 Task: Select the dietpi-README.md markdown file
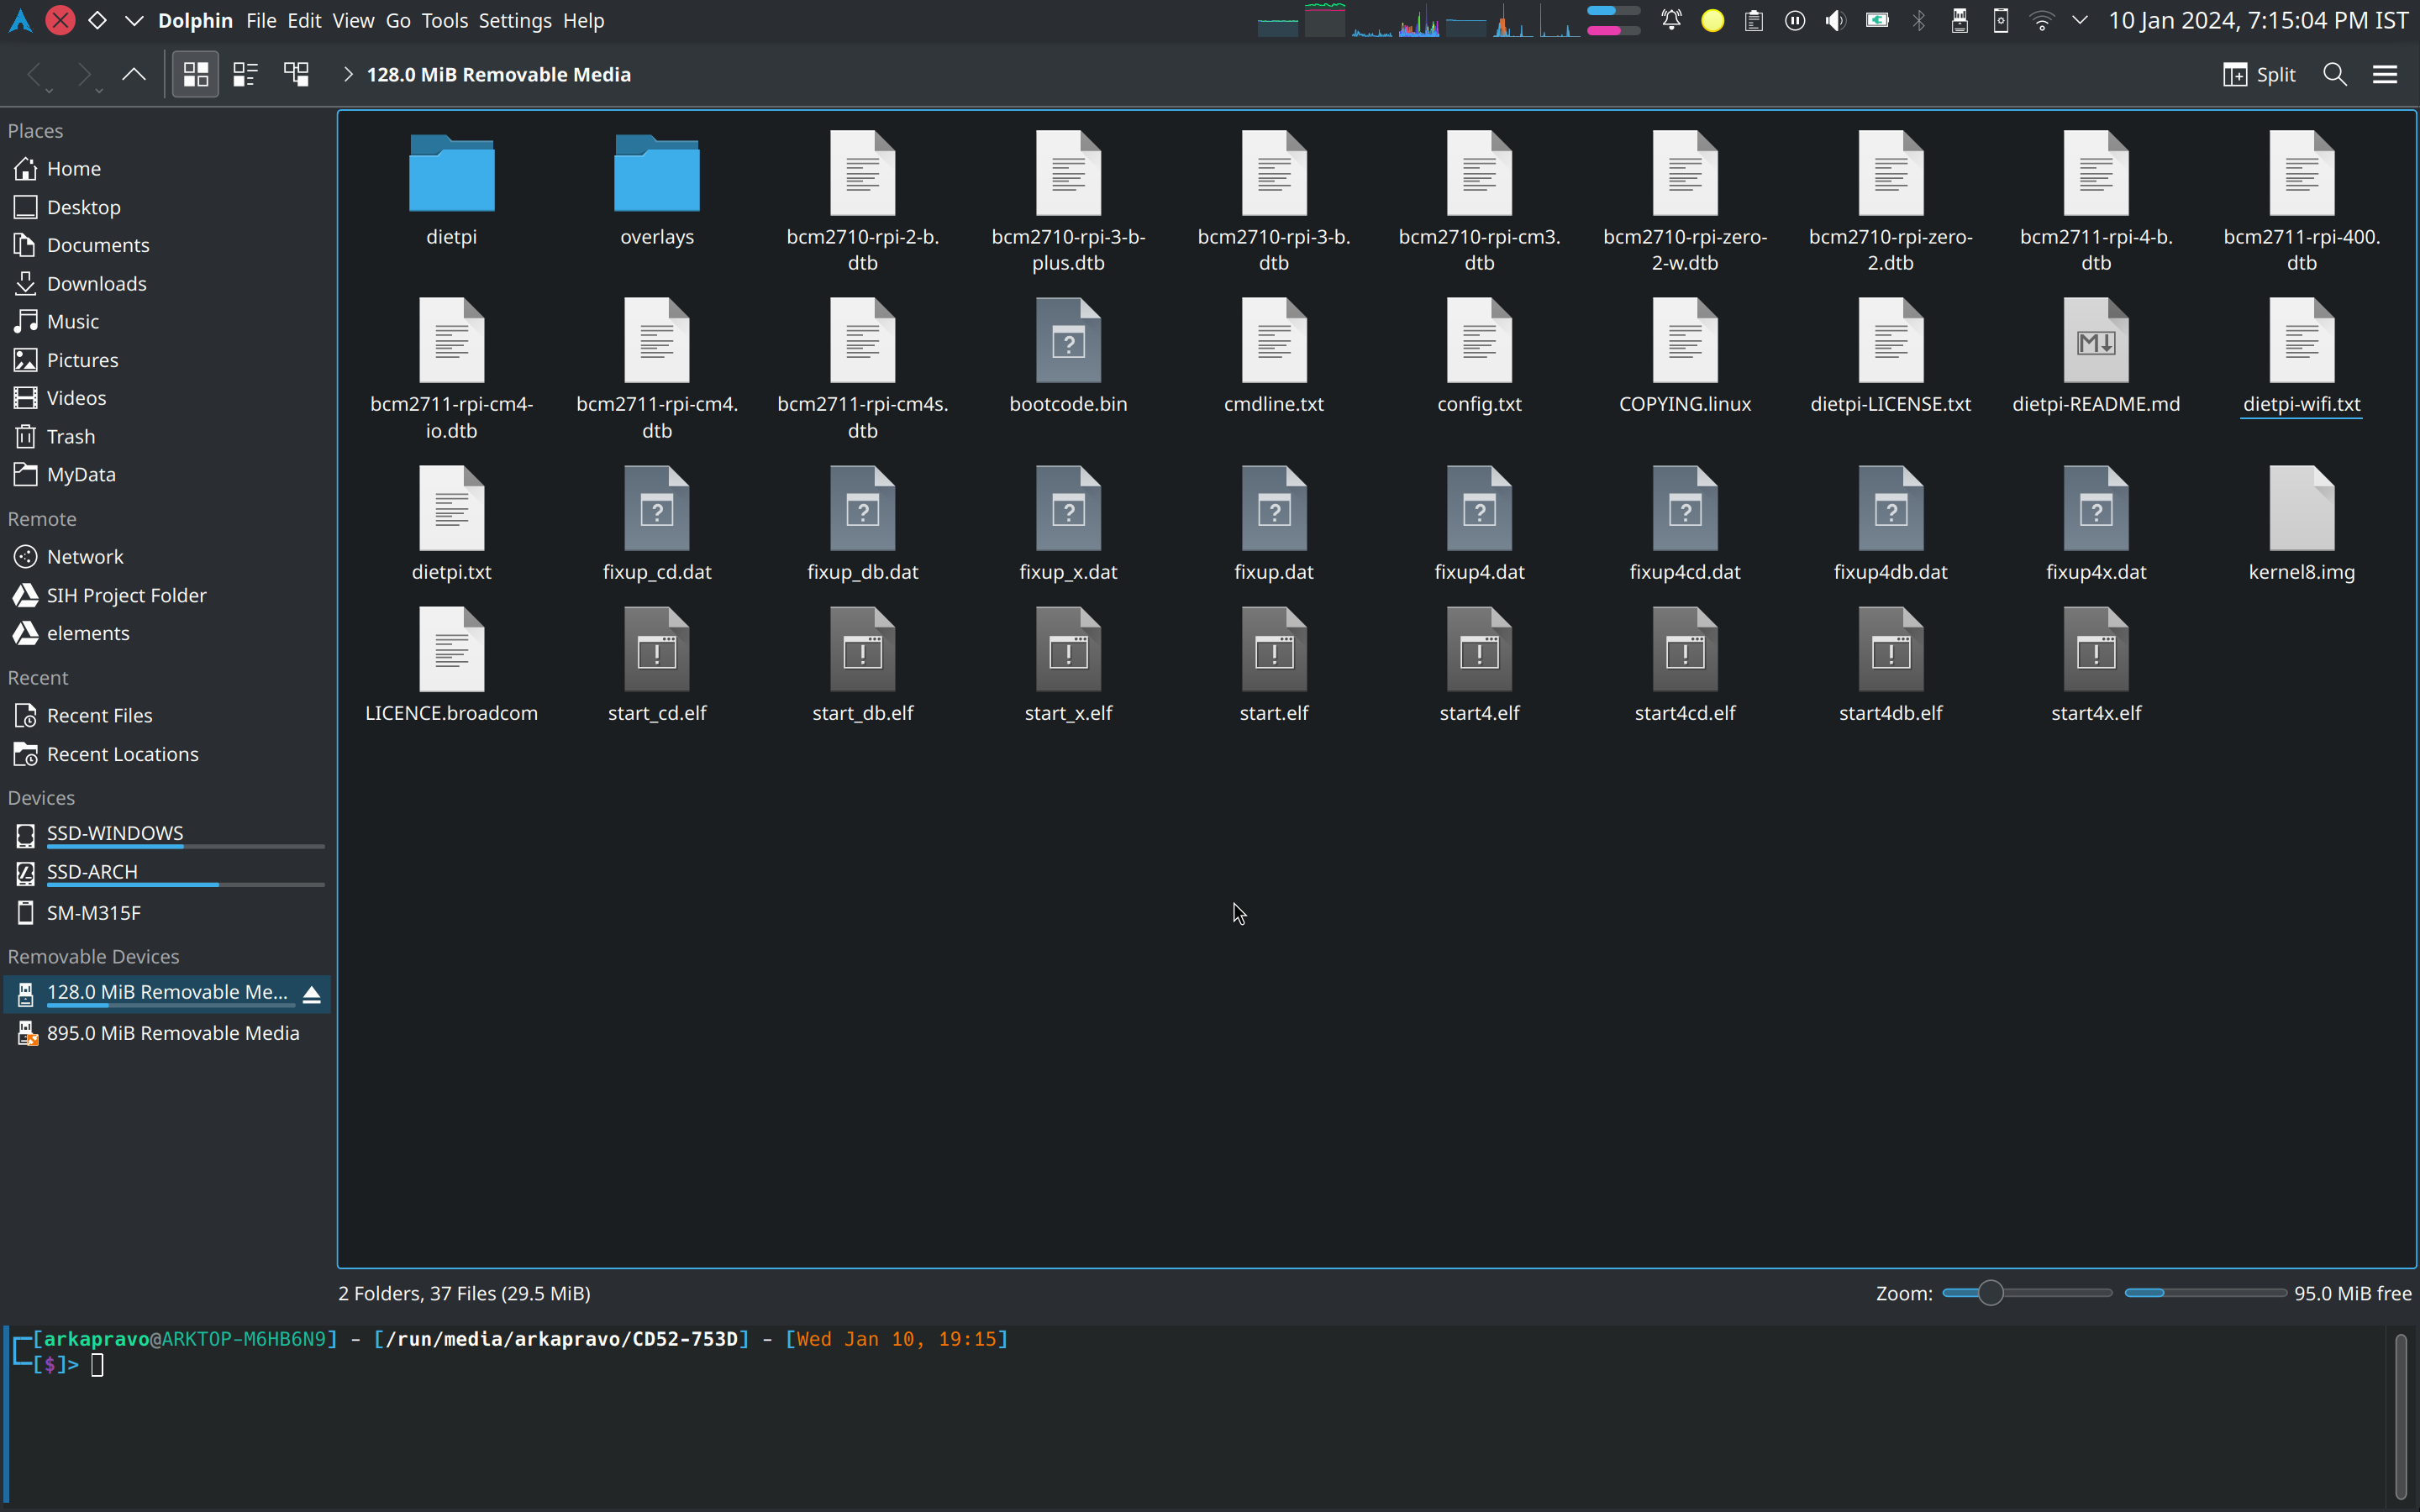pyautogui.click(x=2095, y=342)
